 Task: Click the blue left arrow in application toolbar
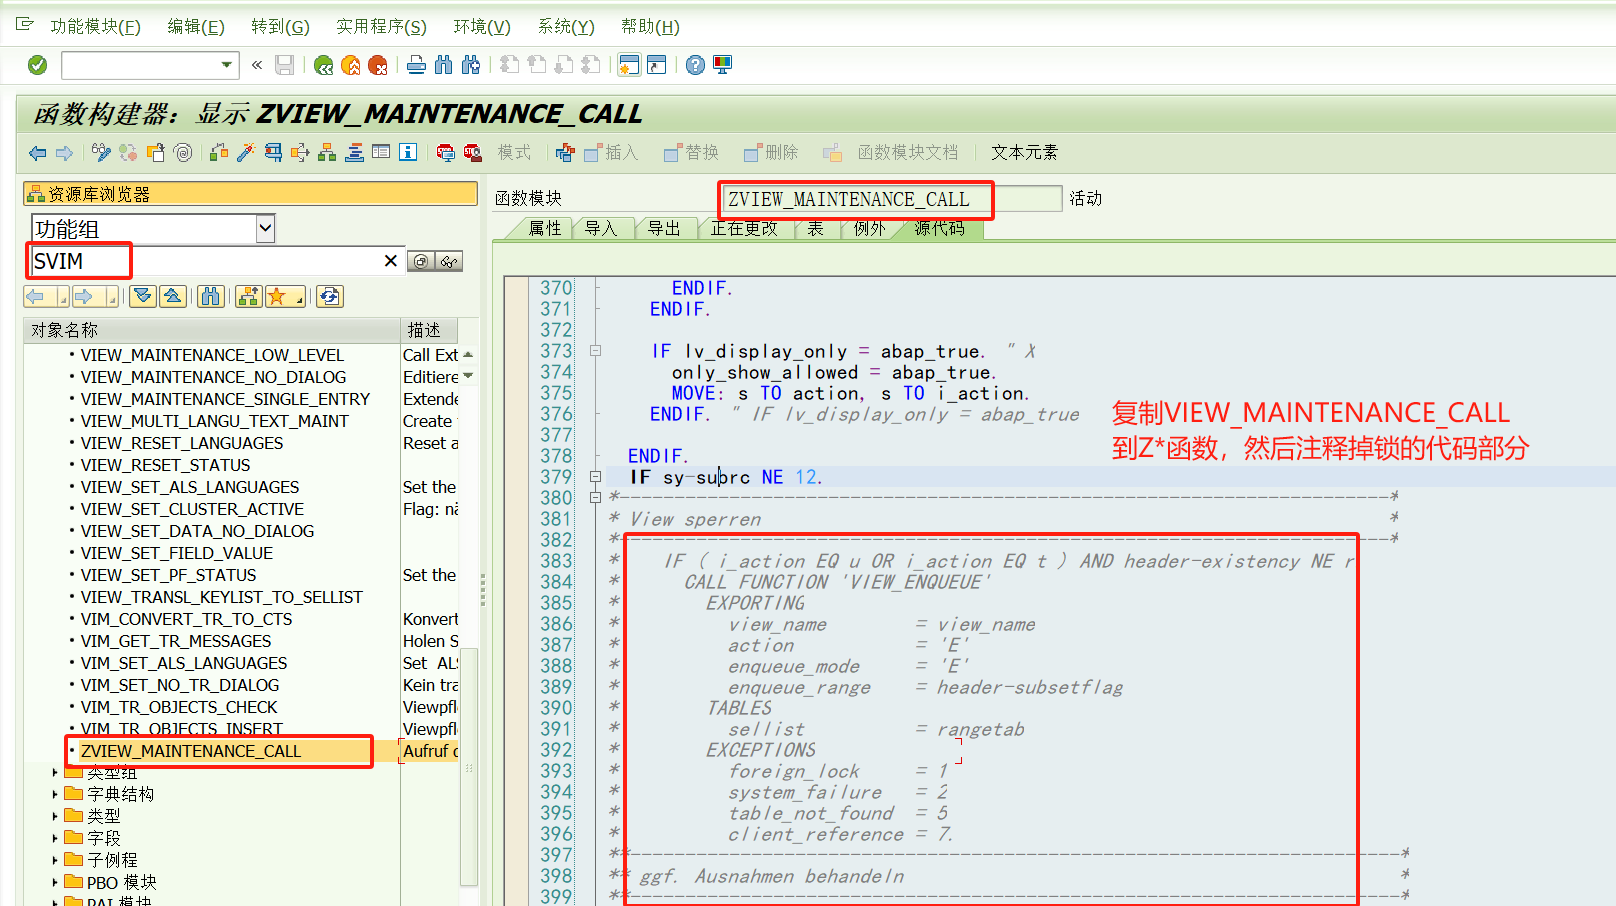point(38,153)
